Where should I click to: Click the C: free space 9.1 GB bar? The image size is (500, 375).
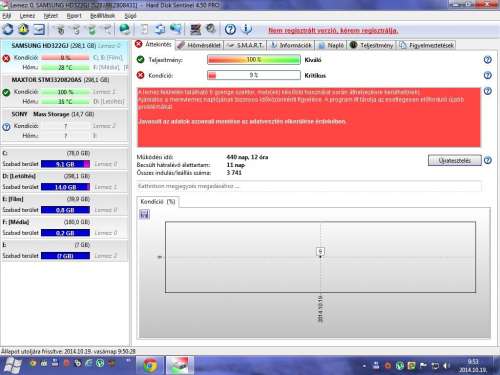65,164
